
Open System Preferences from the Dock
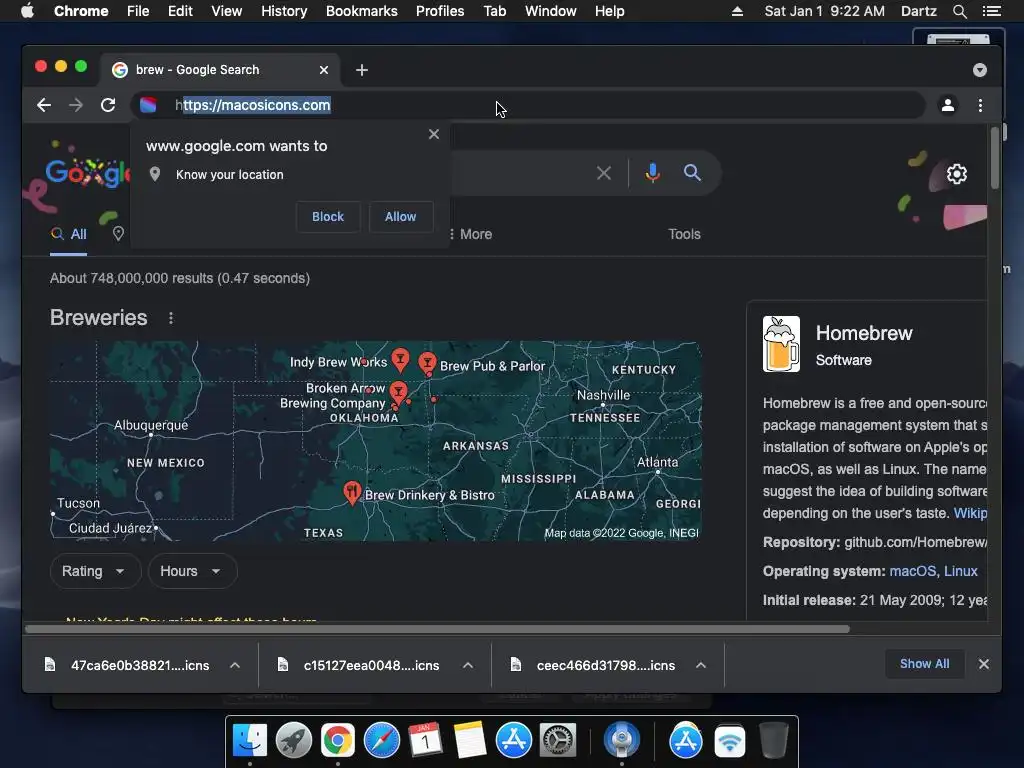tap(558, 741)
